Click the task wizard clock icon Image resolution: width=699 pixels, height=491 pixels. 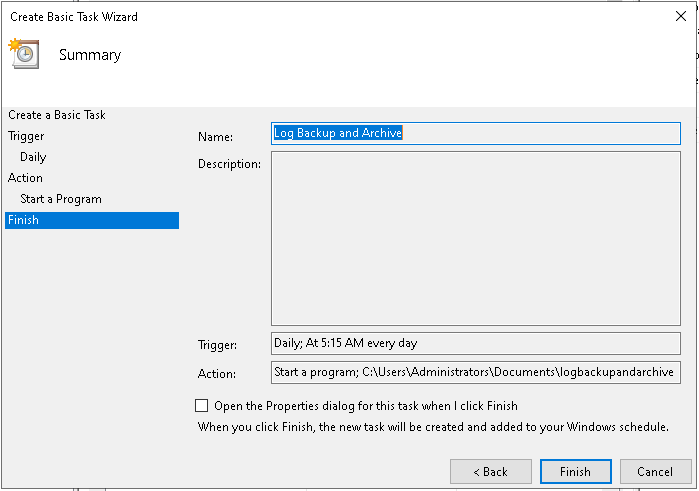pyautogui.click(x=23, y=54)
